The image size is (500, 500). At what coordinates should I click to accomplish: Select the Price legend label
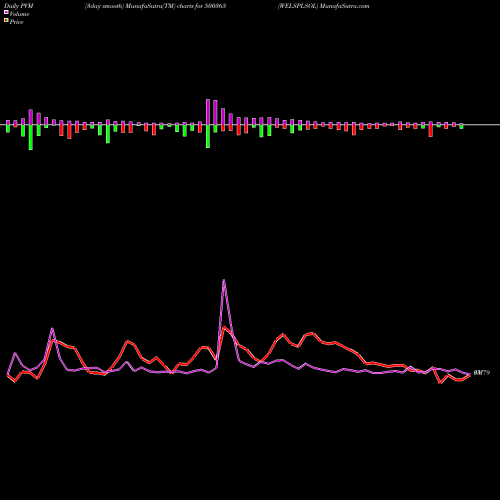tap(16, 22)
